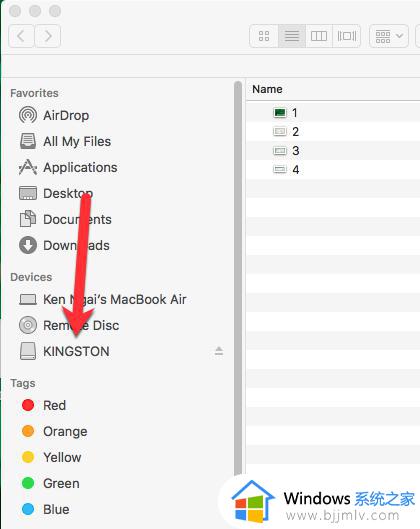Switch to column view mode
The height and width of the screenshot is (529, 420).
[x=319, y=36]
